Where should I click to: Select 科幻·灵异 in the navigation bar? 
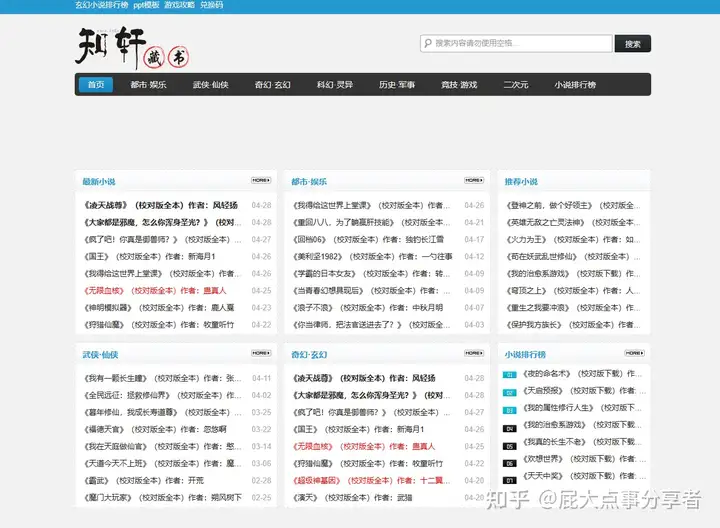point(335,84)
